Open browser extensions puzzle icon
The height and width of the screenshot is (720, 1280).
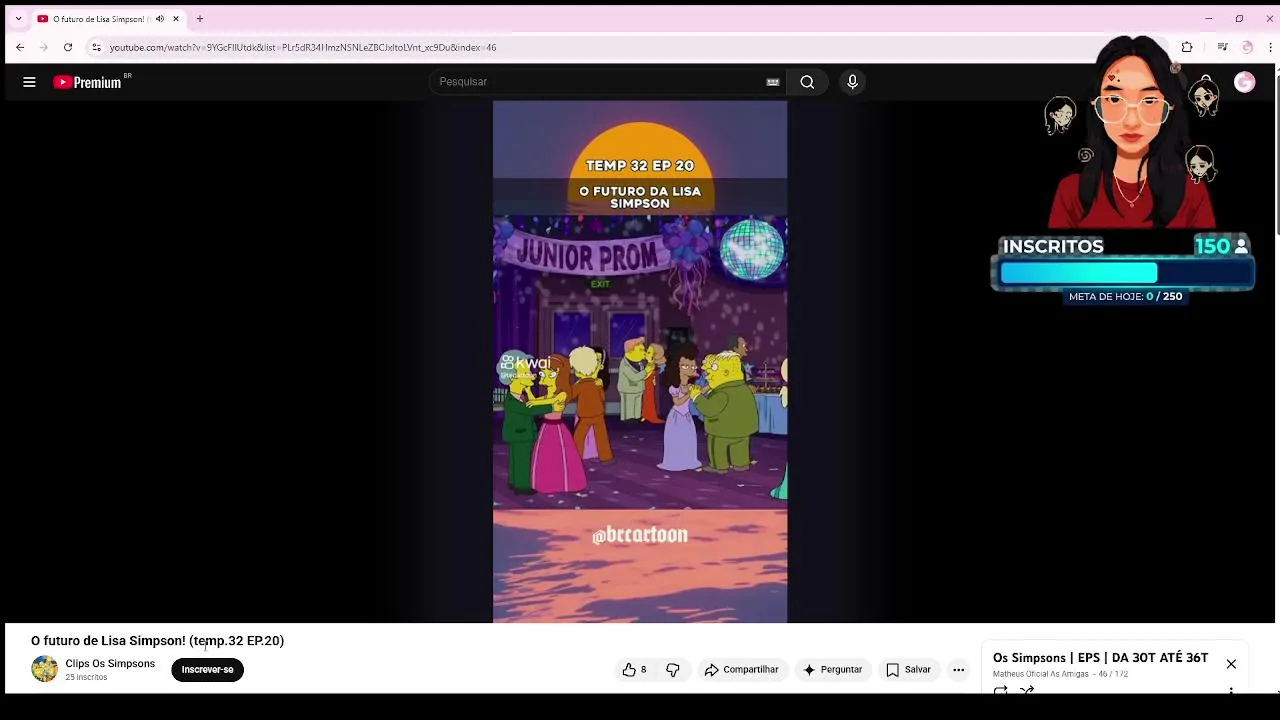(1187, 47)
